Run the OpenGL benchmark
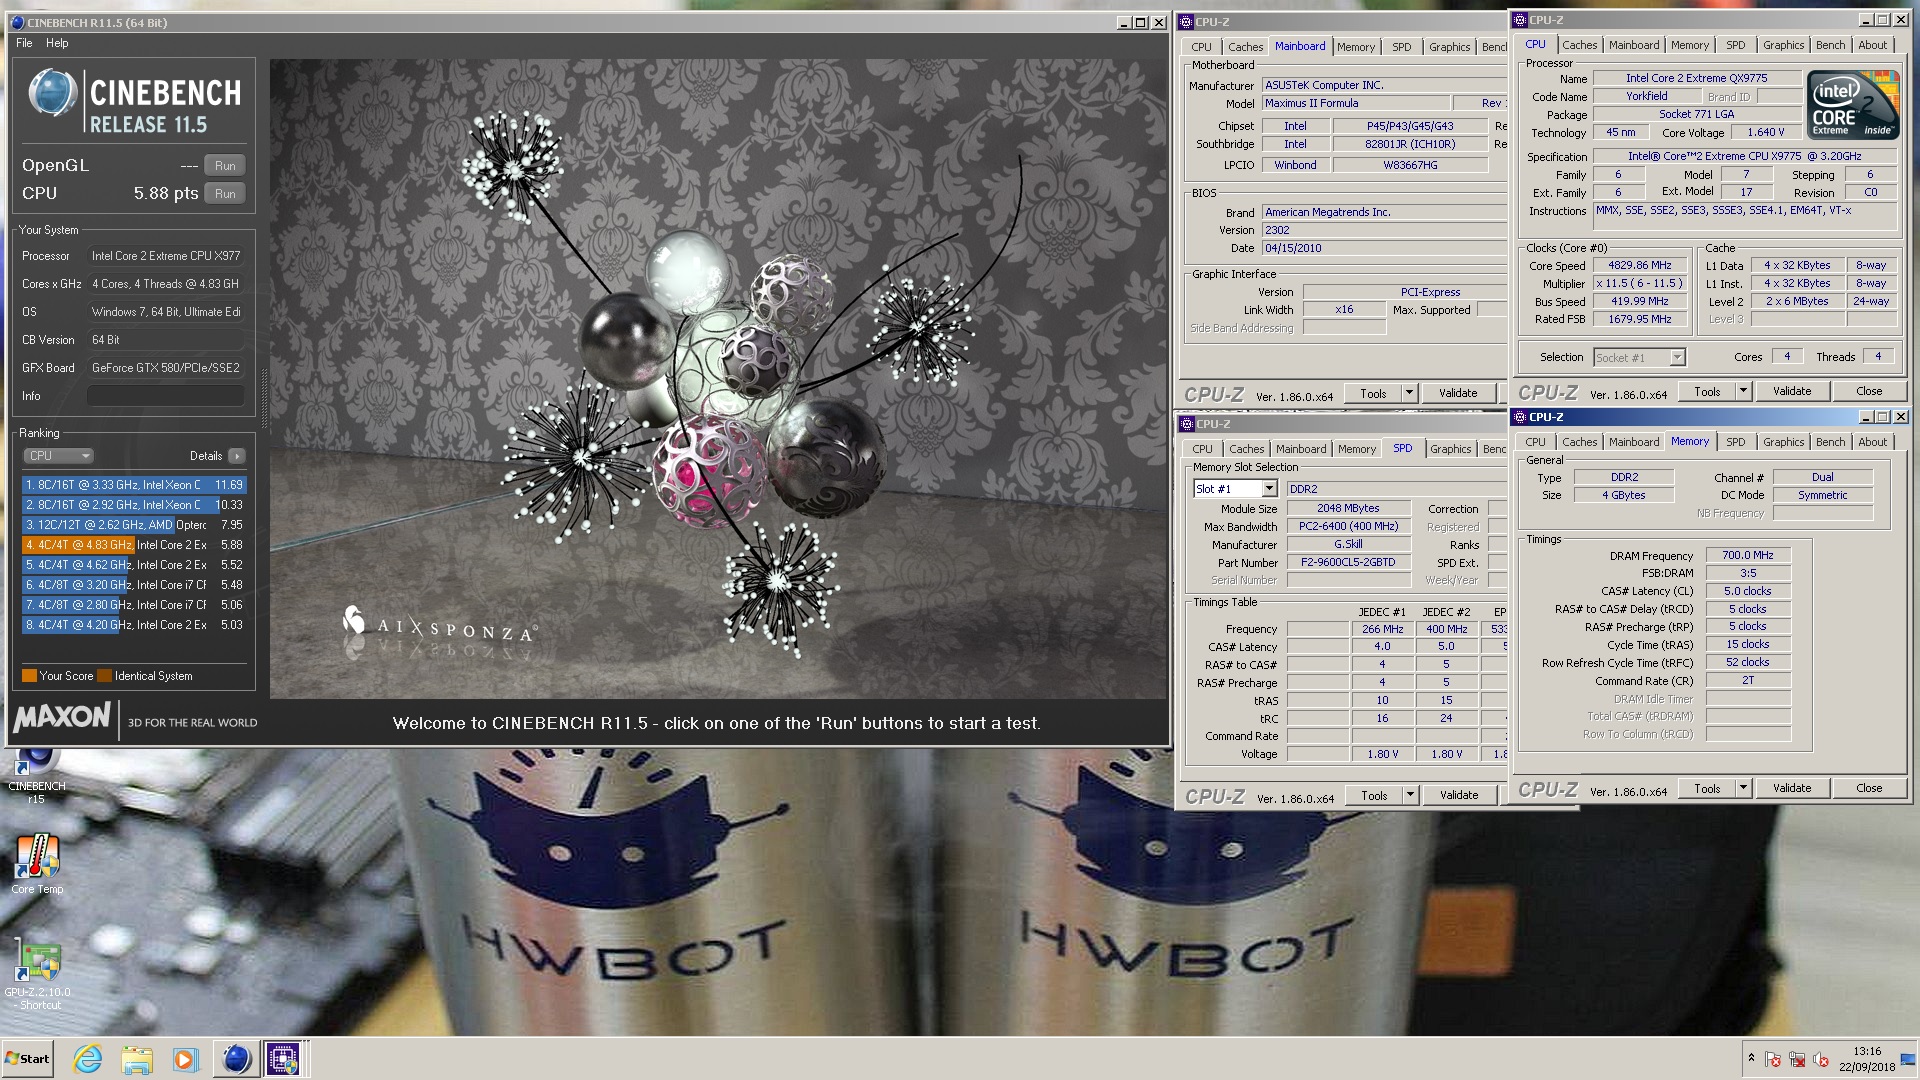The width and height of the screenshot is (1920, 1080). coord(225,166)
